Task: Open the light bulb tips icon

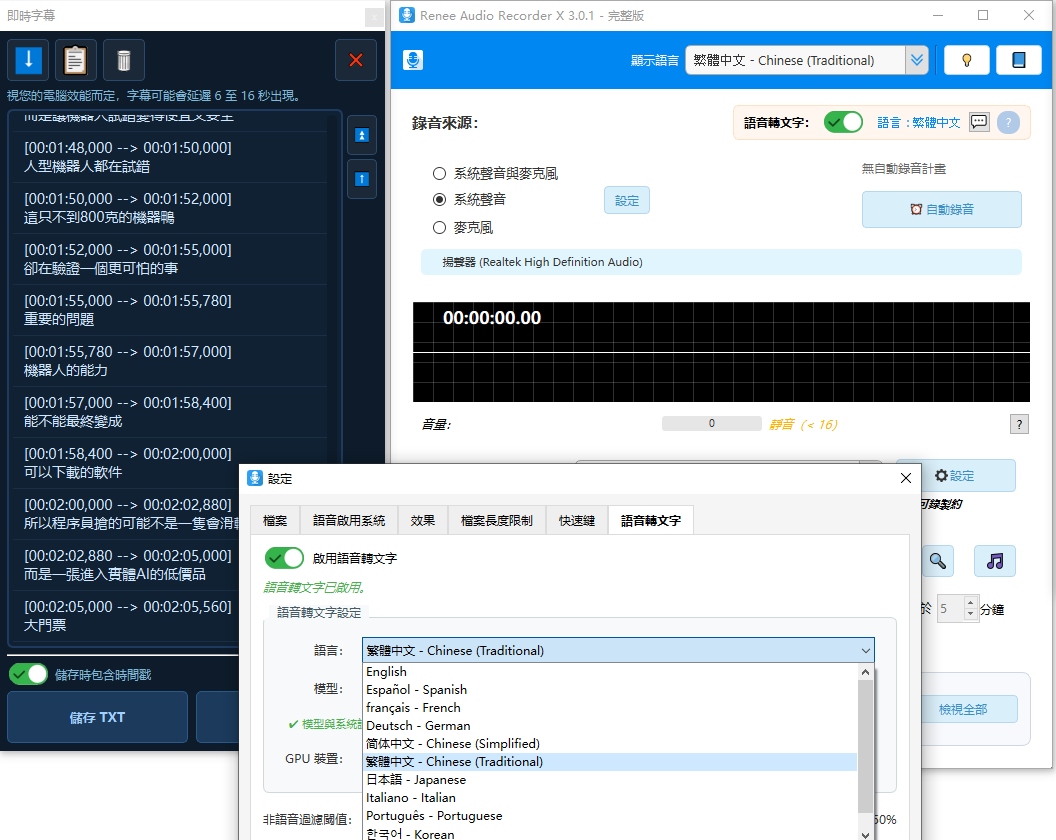Action: (966, 60)
